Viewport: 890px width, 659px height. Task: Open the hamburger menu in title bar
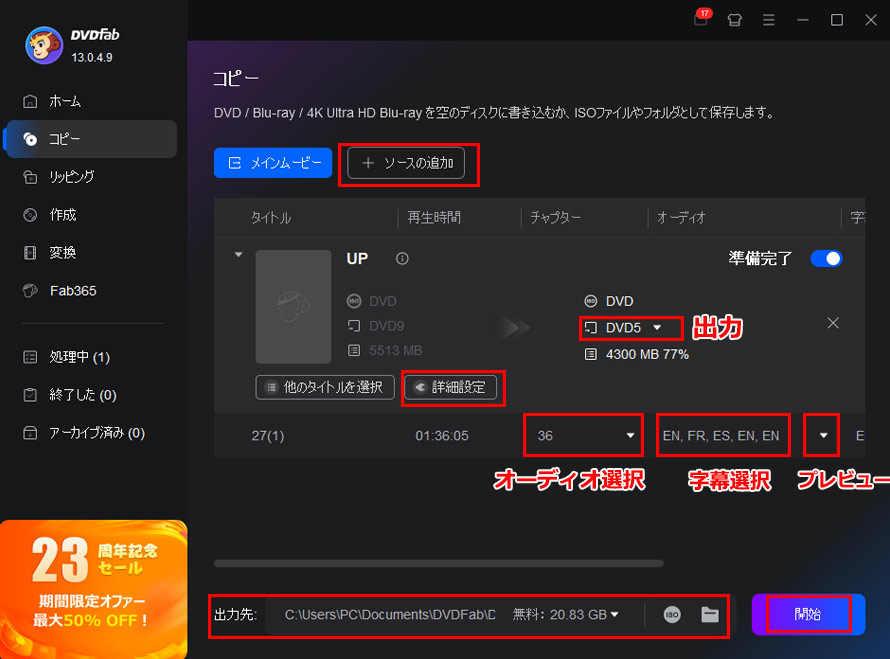pos(768,19)
